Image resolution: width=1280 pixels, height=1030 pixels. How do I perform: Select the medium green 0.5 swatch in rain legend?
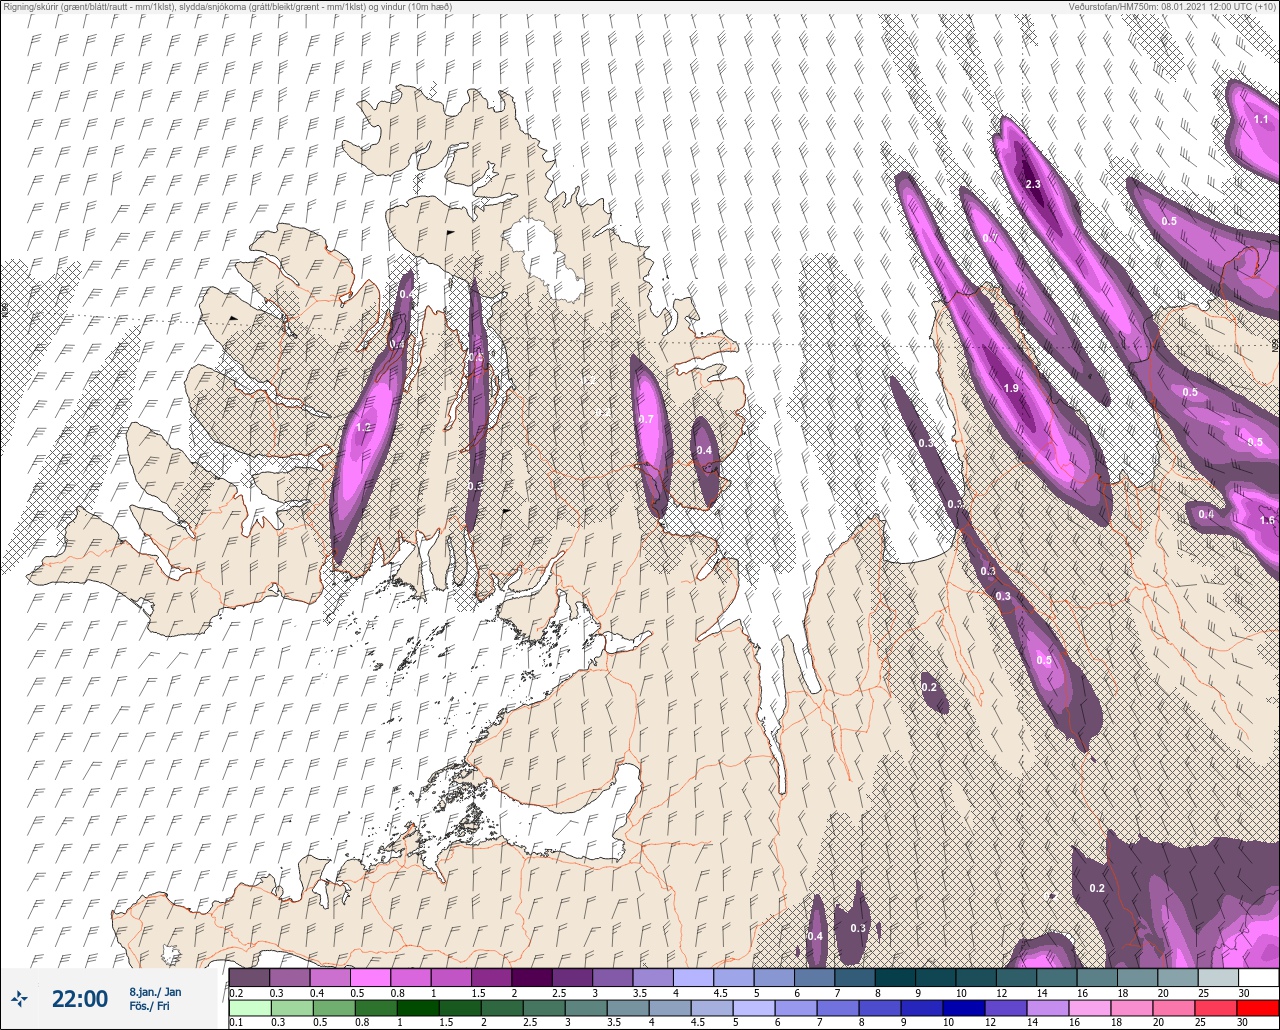point(334,1008)
